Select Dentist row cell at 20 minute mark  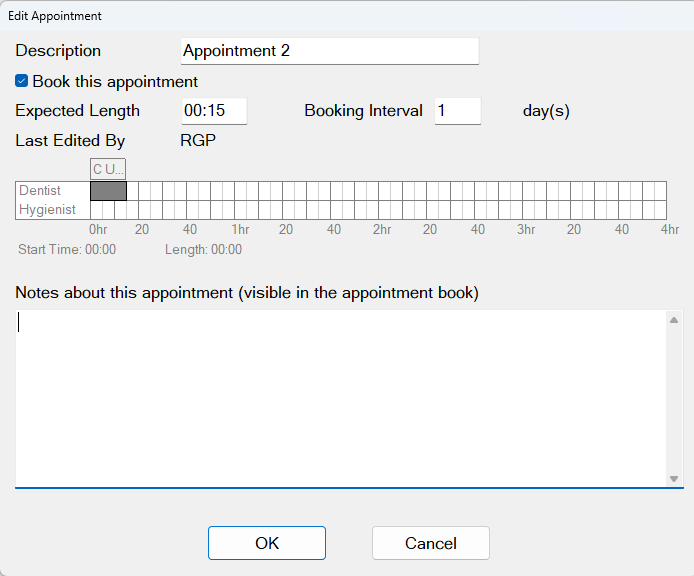(144, 191)
